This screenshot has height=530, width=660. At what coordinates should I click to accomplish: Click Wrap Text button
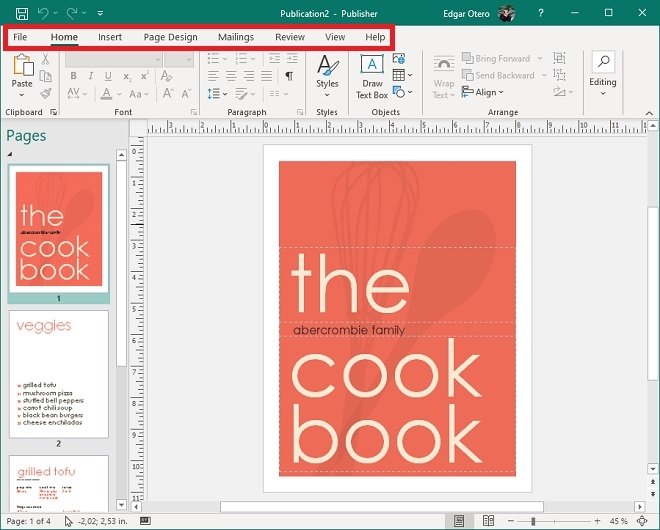coord(444,77)
